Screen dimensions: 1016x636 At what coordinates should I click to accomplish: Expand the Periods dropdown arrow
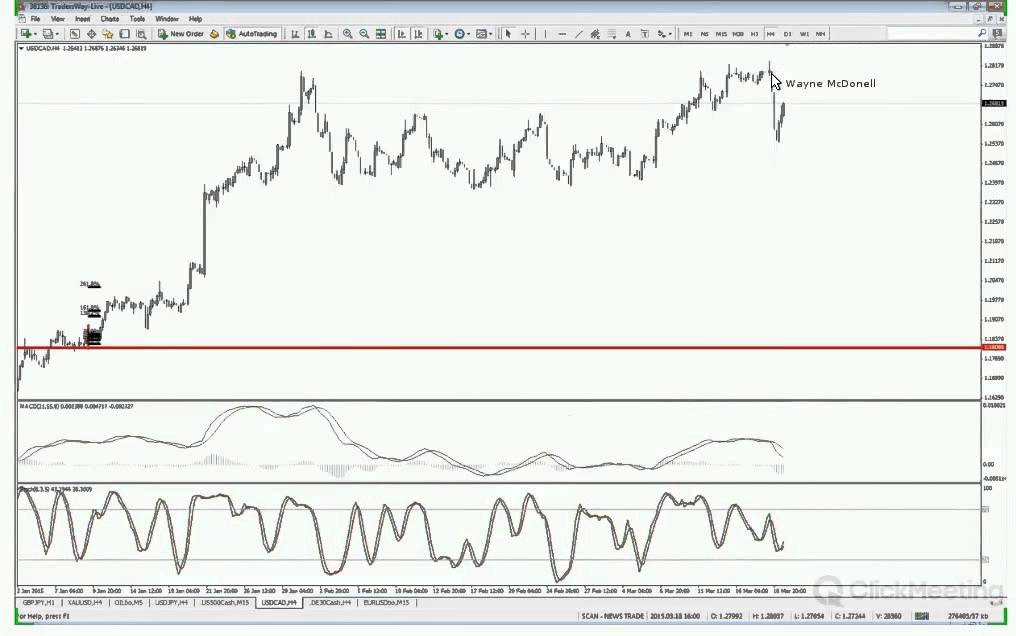[x=468, y=34]
